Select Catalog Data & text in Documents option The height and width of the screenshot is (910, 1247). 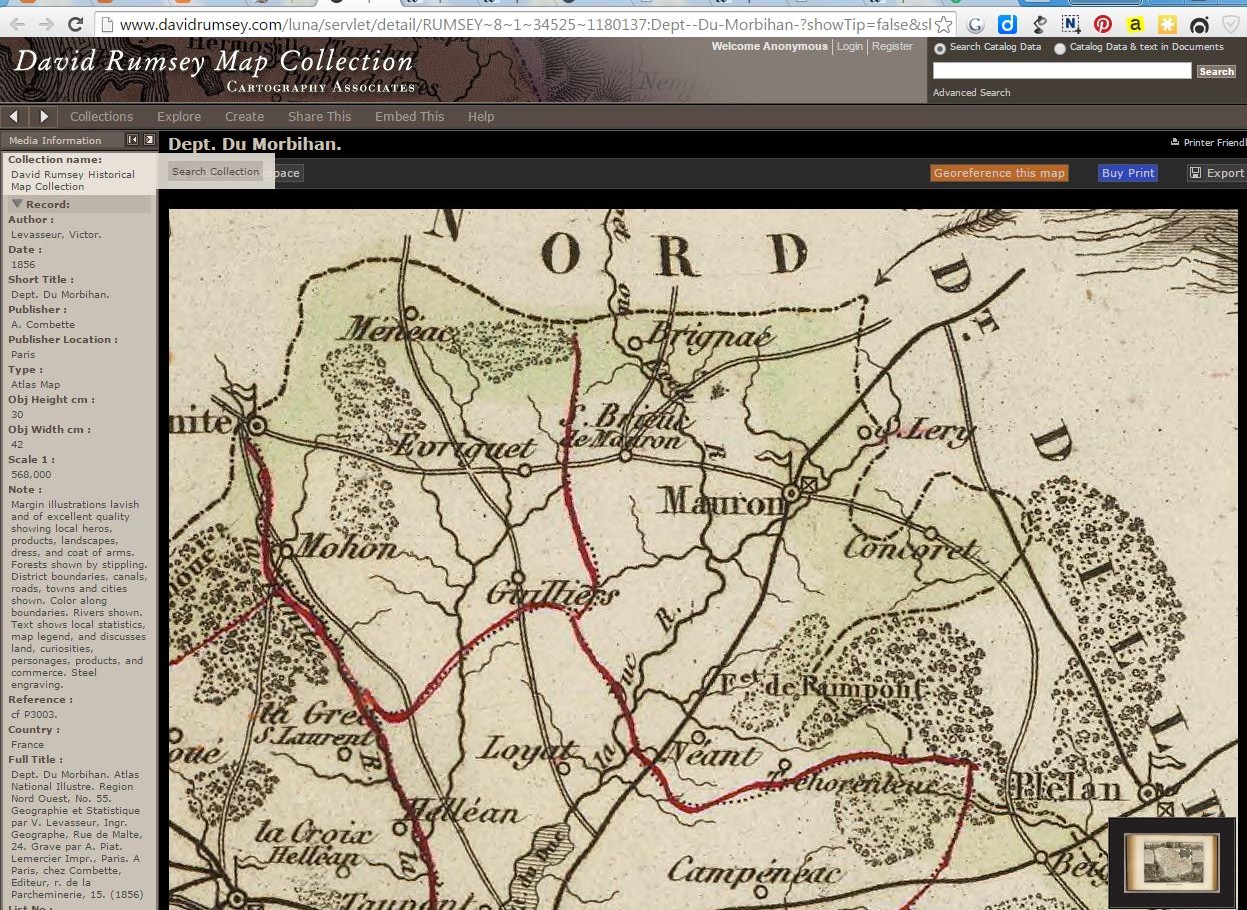(1060, 48)
